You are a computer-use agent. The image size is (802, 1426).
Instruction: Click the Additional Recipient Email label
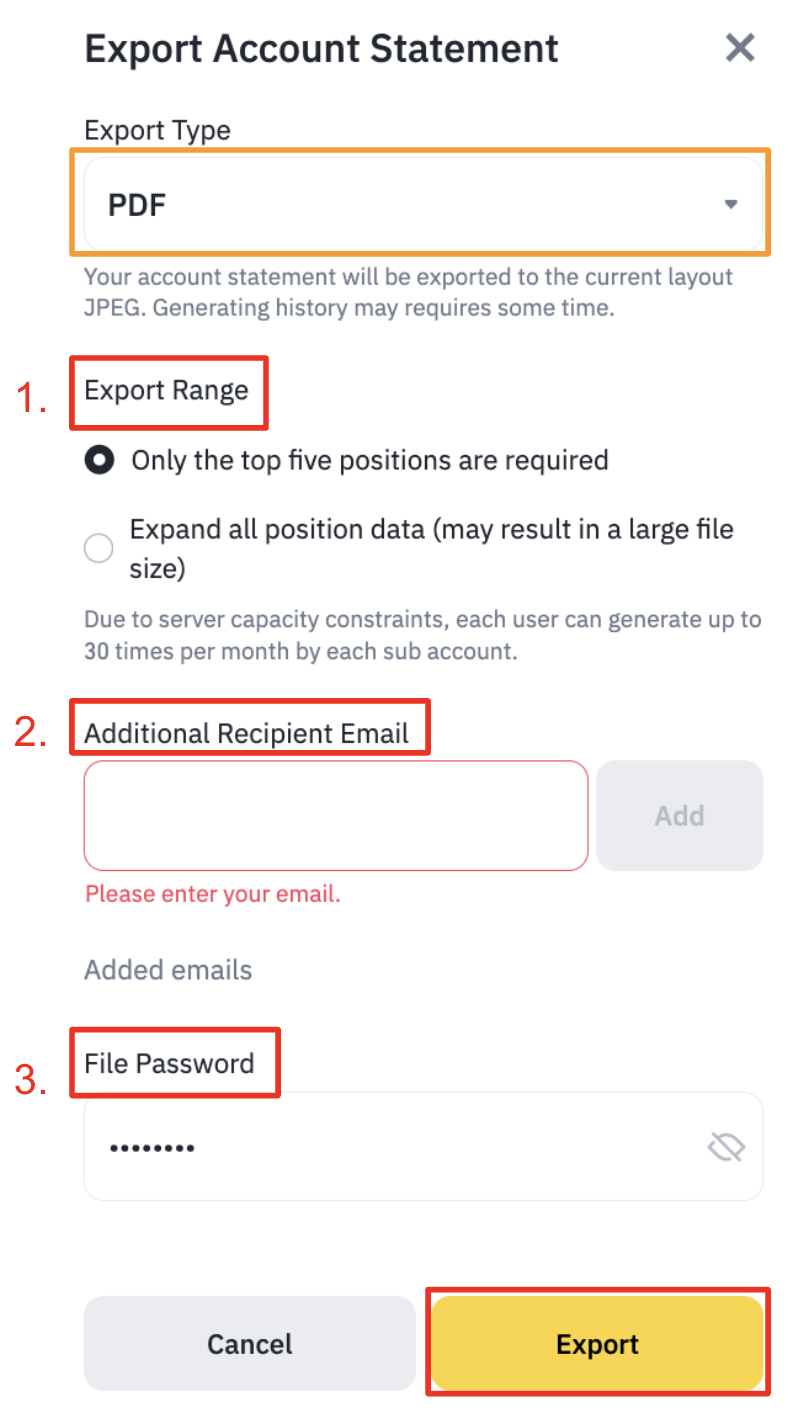point(247,733)
